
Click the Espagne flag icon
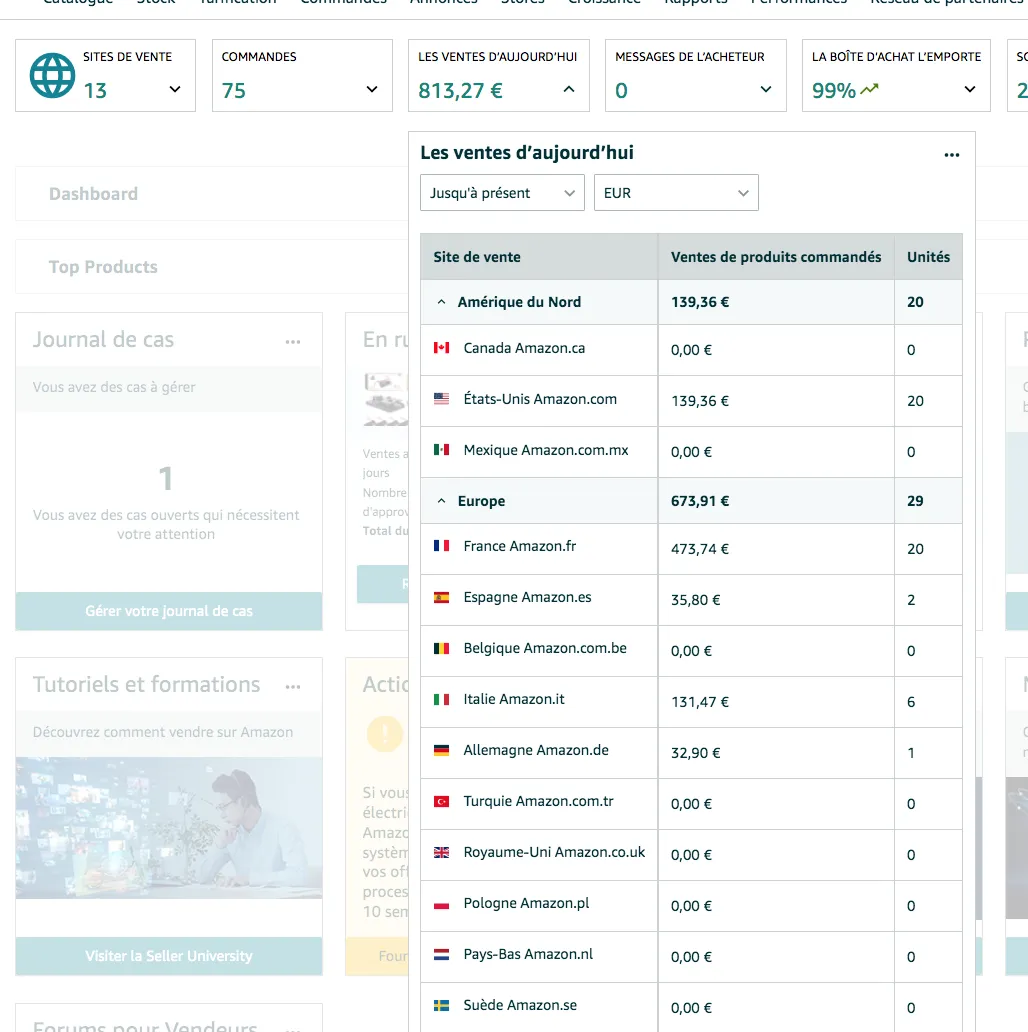pyautogui.click(x=442, y=597)
